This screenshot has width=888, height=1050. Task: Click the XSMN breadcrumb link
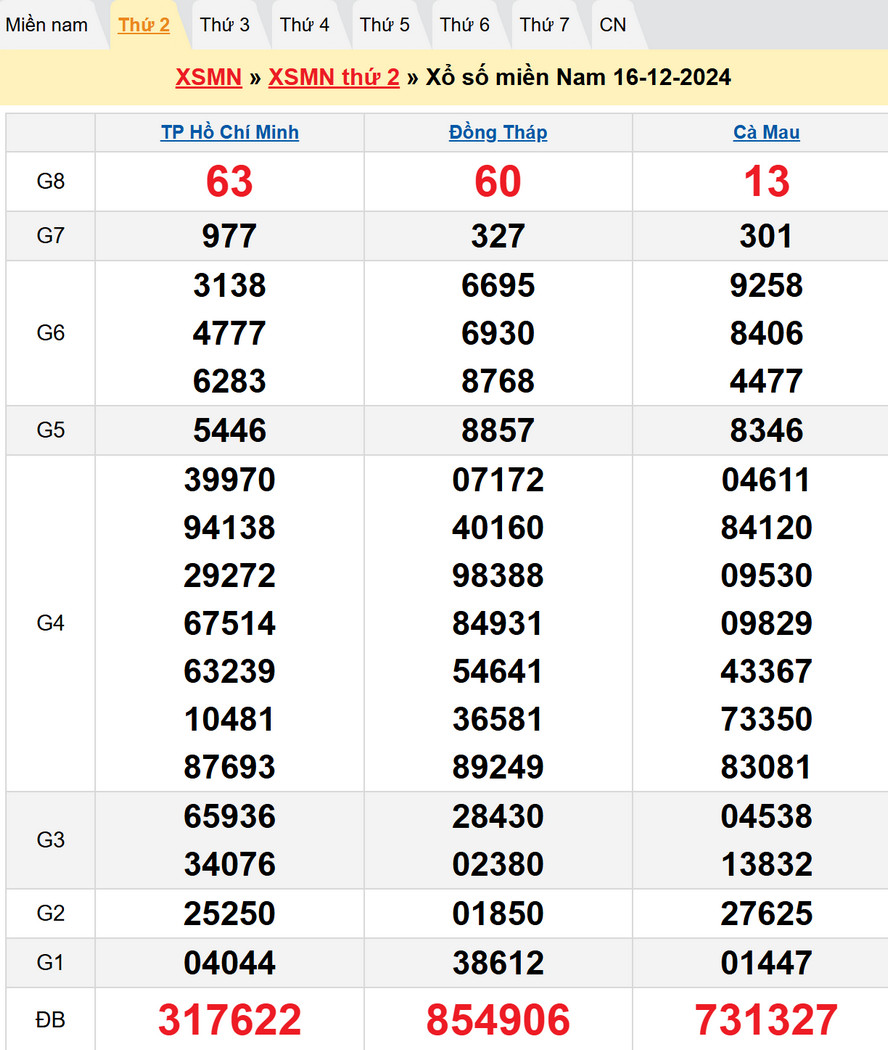(208, 78)
